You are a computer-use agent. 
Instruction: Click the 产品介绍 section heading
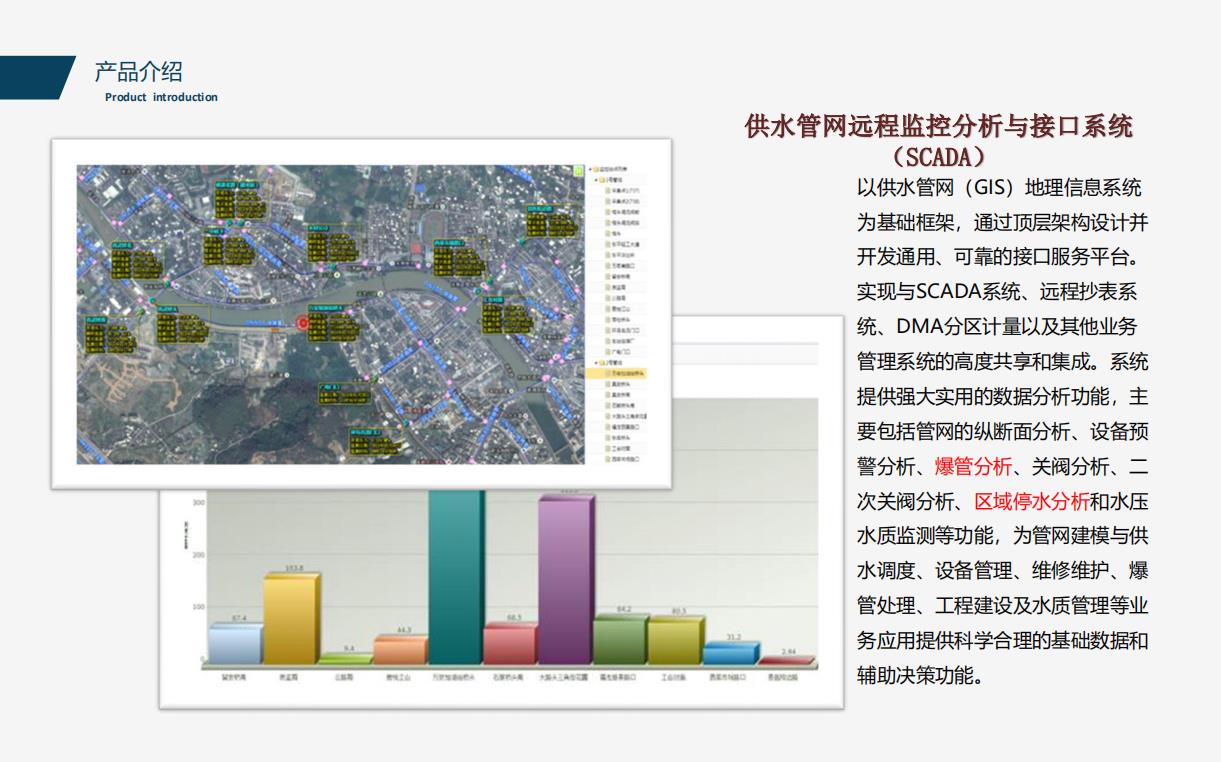click(x=138, y=72)
